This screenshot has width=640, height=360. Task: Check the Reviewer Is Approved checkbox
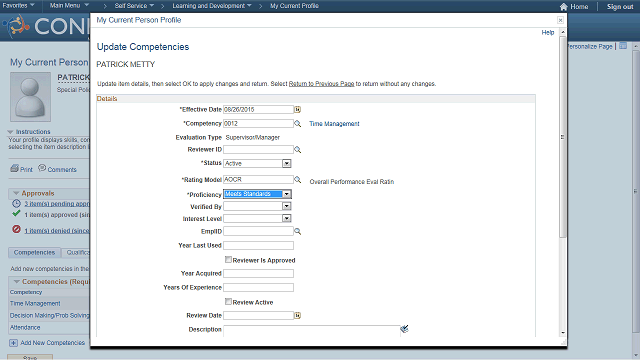(x=228, y=260)
